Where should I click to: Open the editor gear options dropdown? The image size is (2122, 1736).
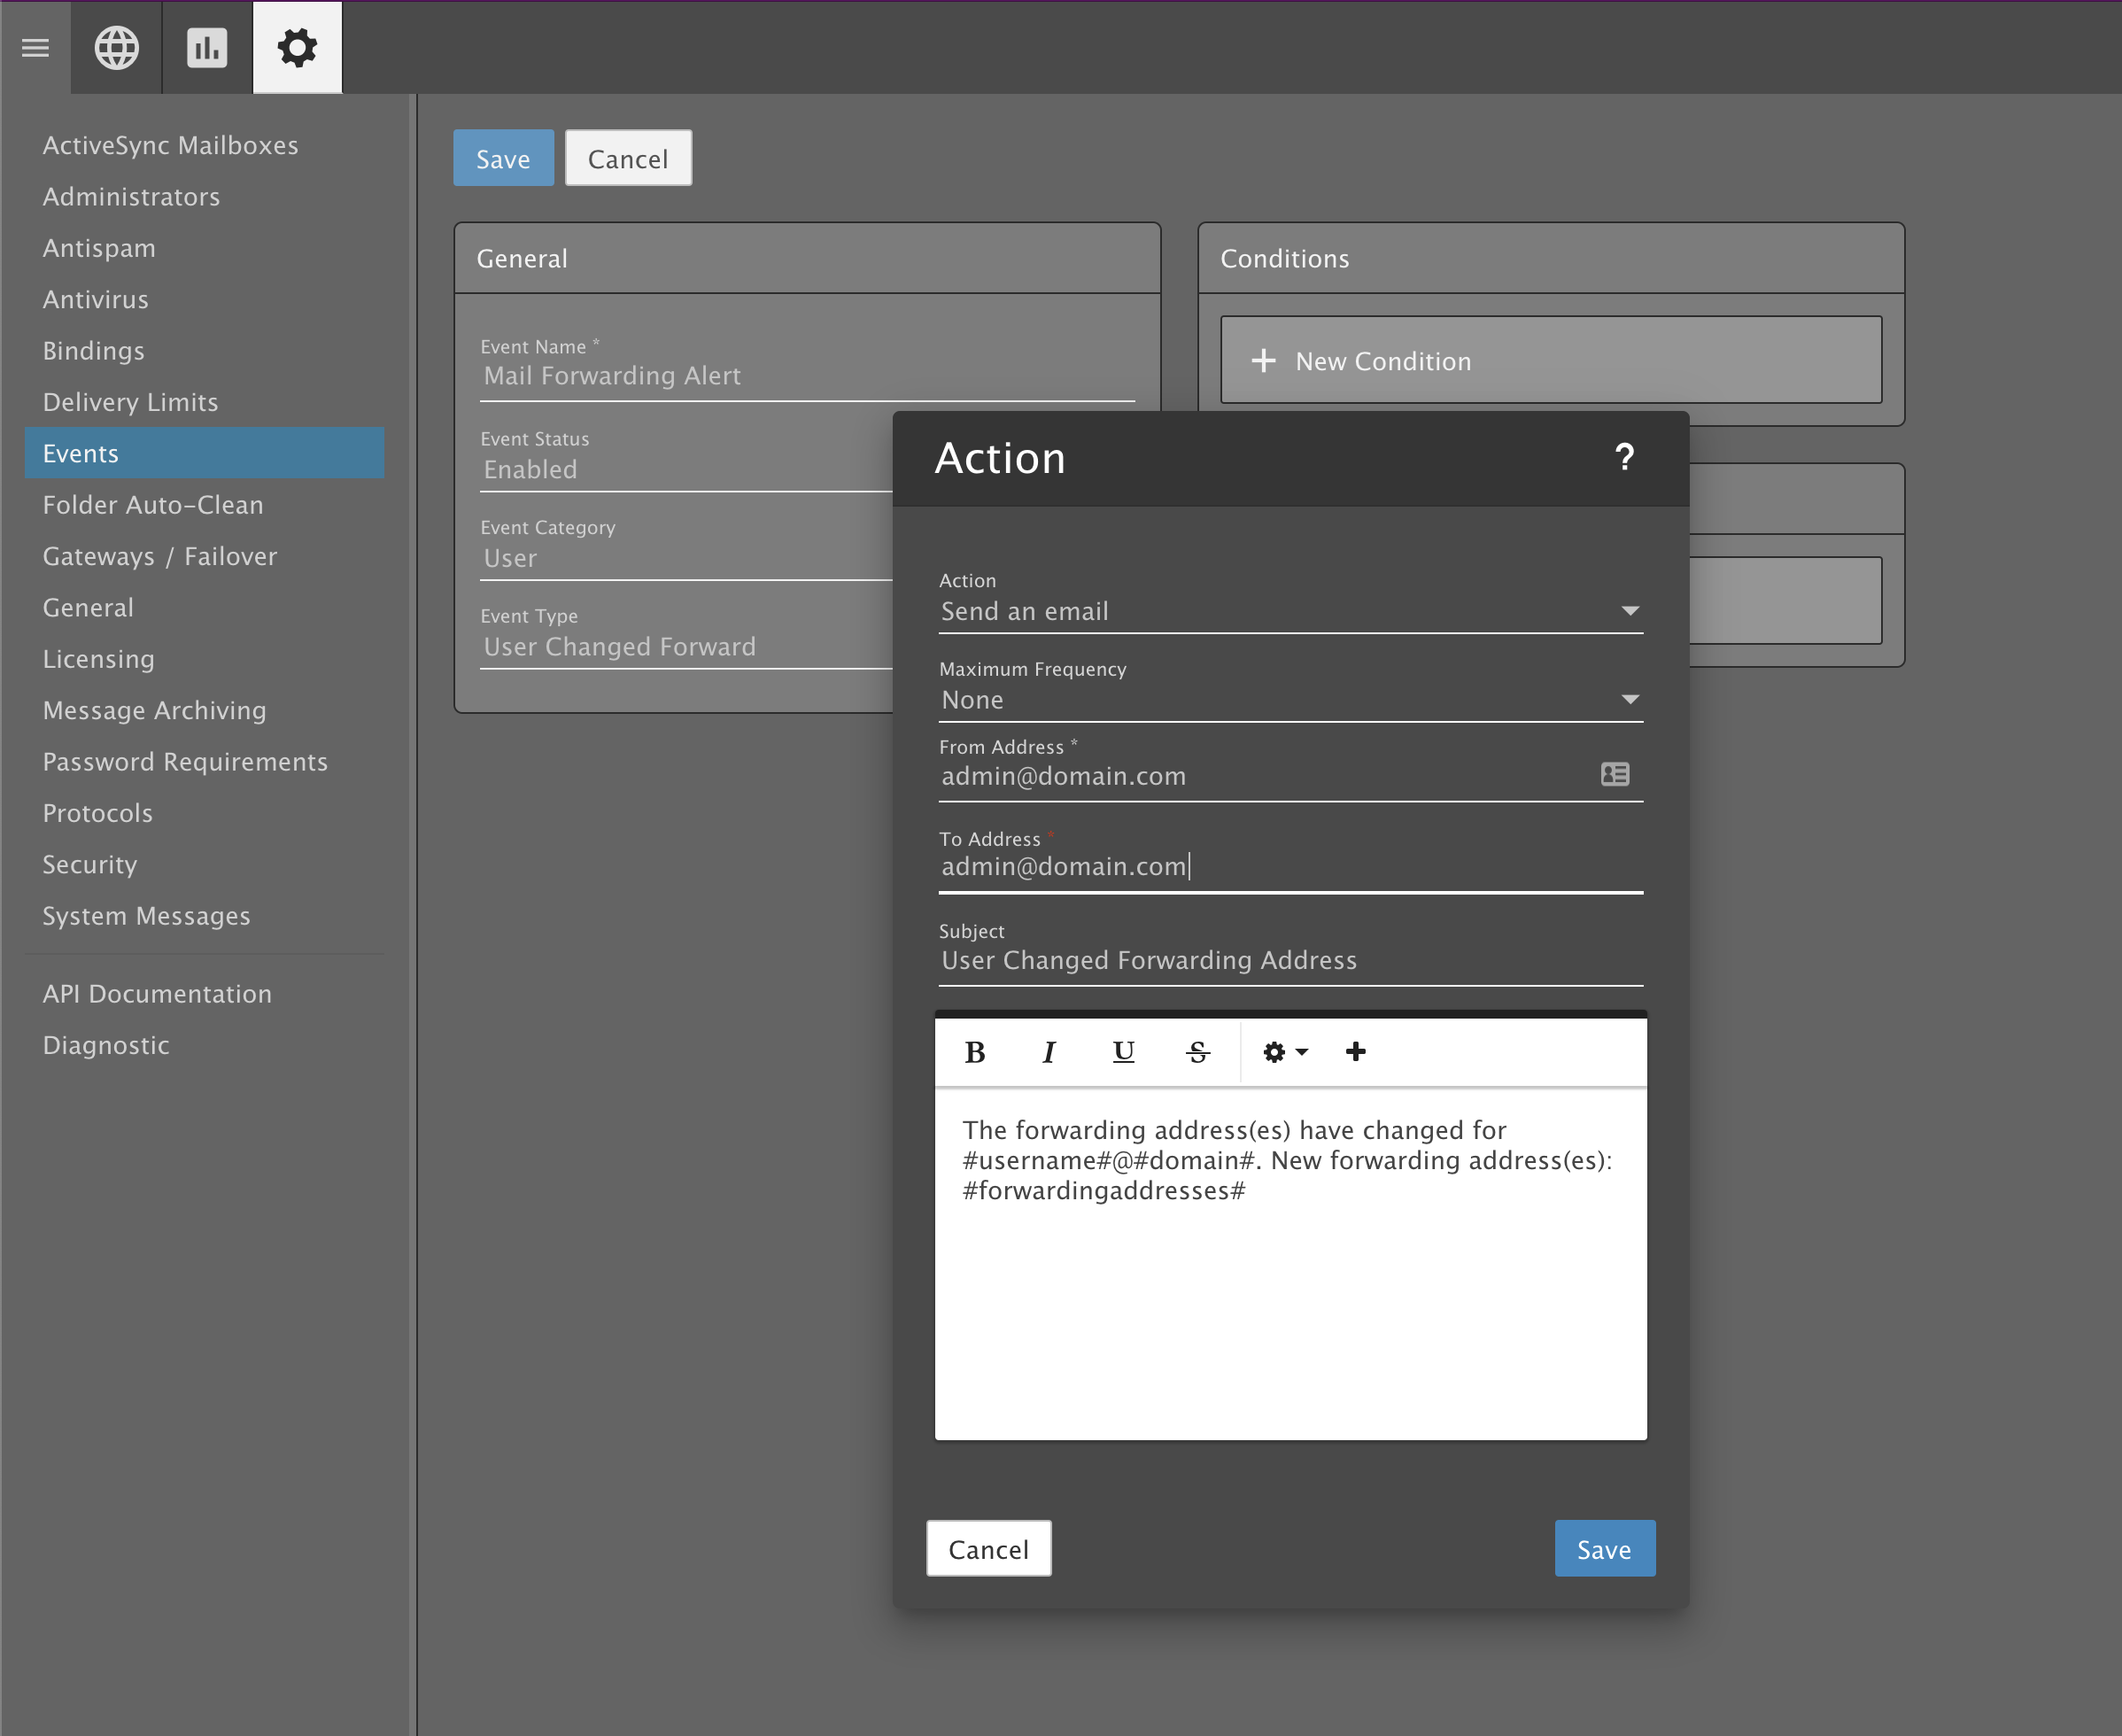pos(1284,1052)
